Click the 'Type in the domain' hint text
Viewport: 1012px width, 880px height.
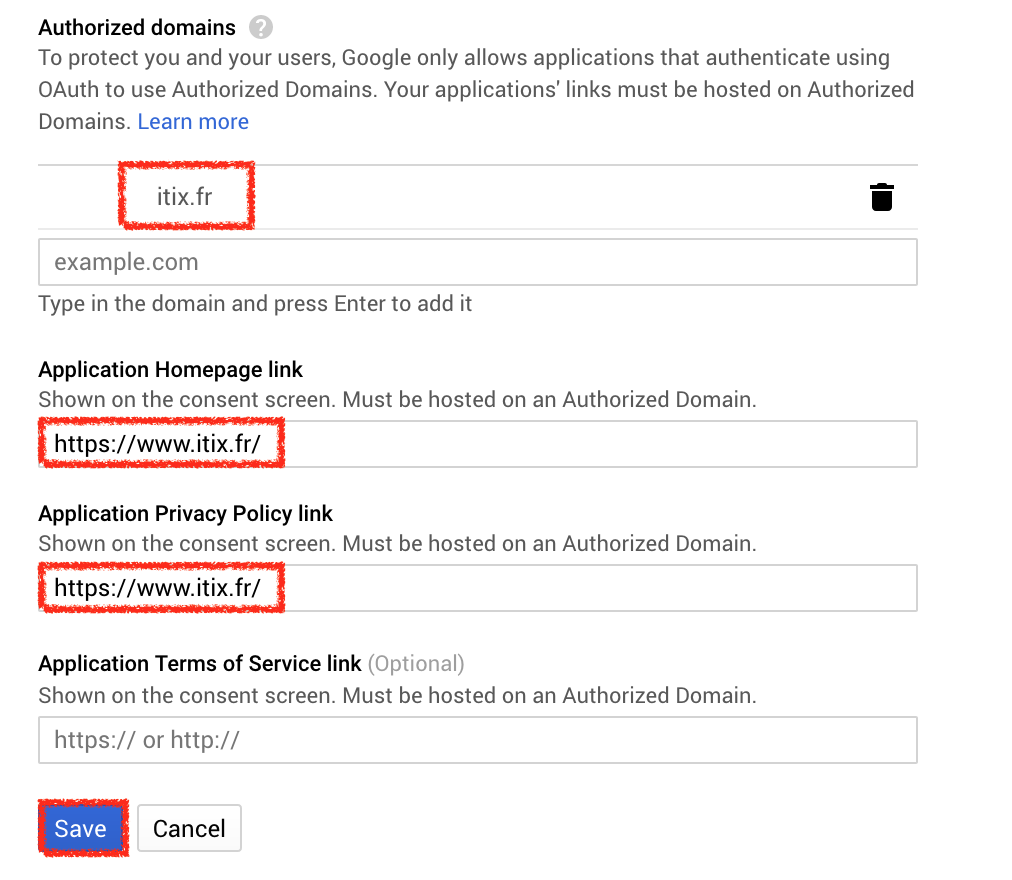point(255,304)
